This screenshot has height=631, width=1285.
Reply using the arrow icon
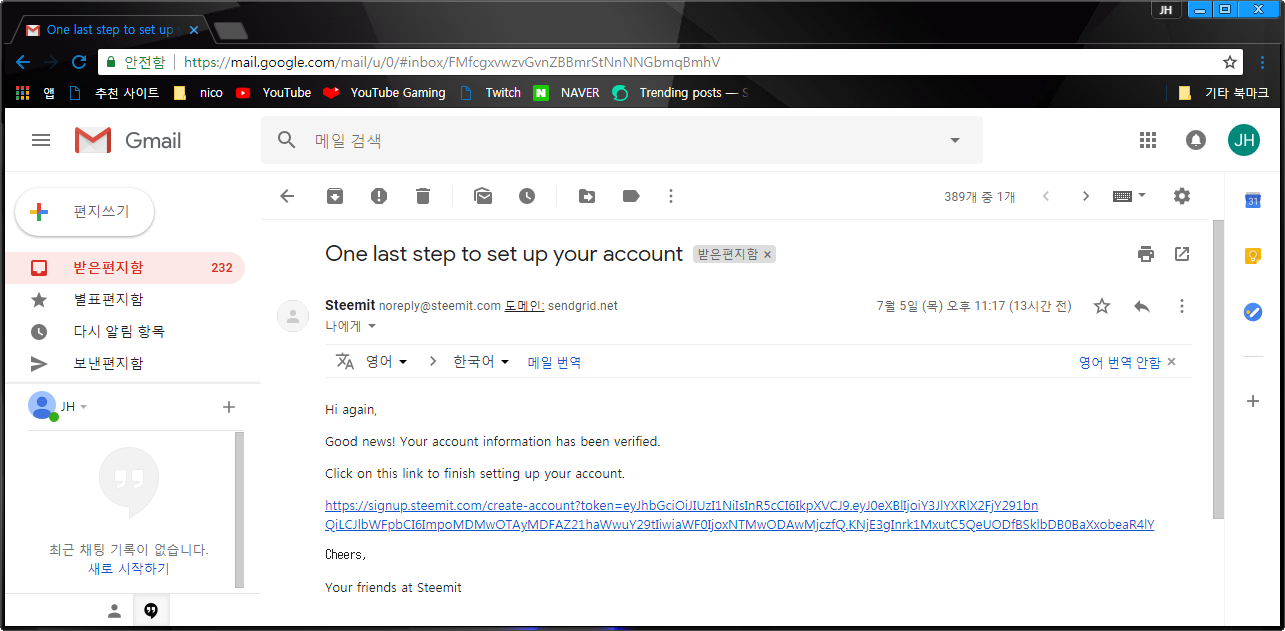(x=1142, y=306)
